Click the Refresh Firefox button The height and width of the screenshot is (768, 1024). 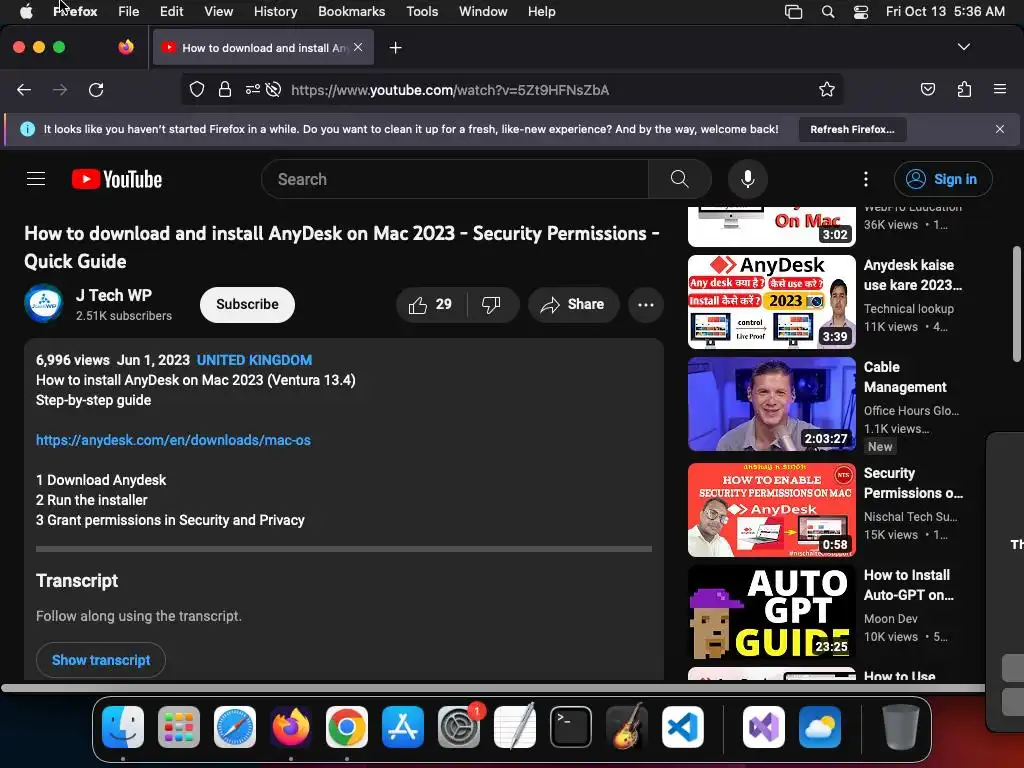852,129
